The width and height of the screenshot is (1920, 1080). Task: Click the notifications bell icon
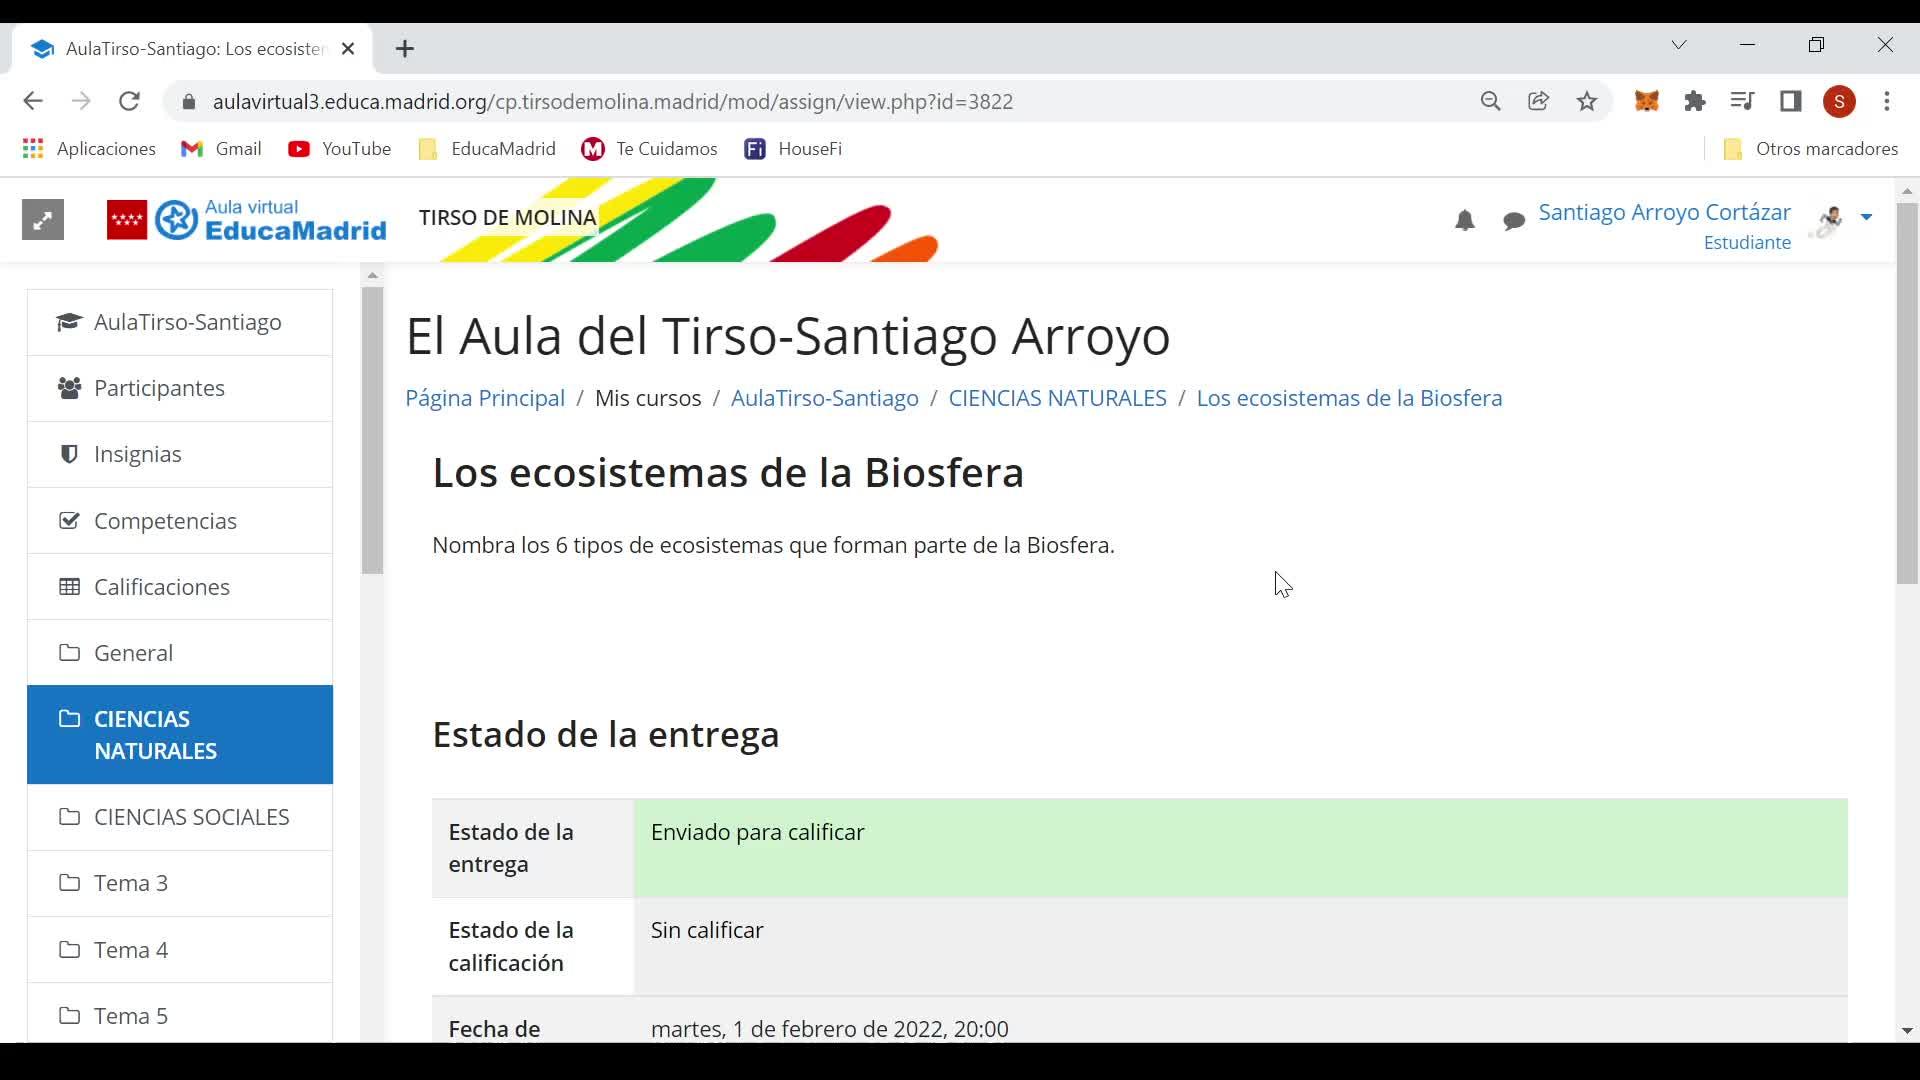point(1465,221)
